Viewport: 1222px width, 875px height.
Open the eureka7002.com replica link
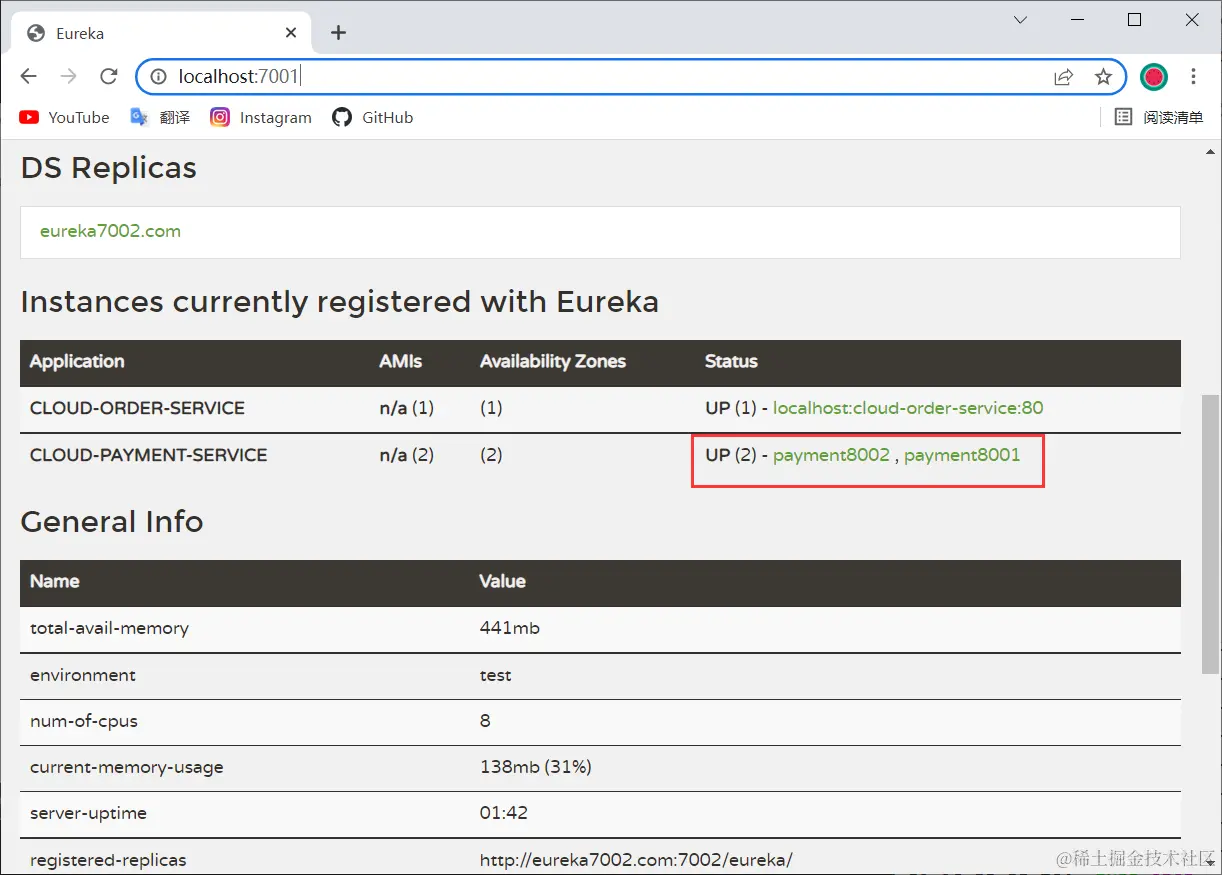point(110,231)
